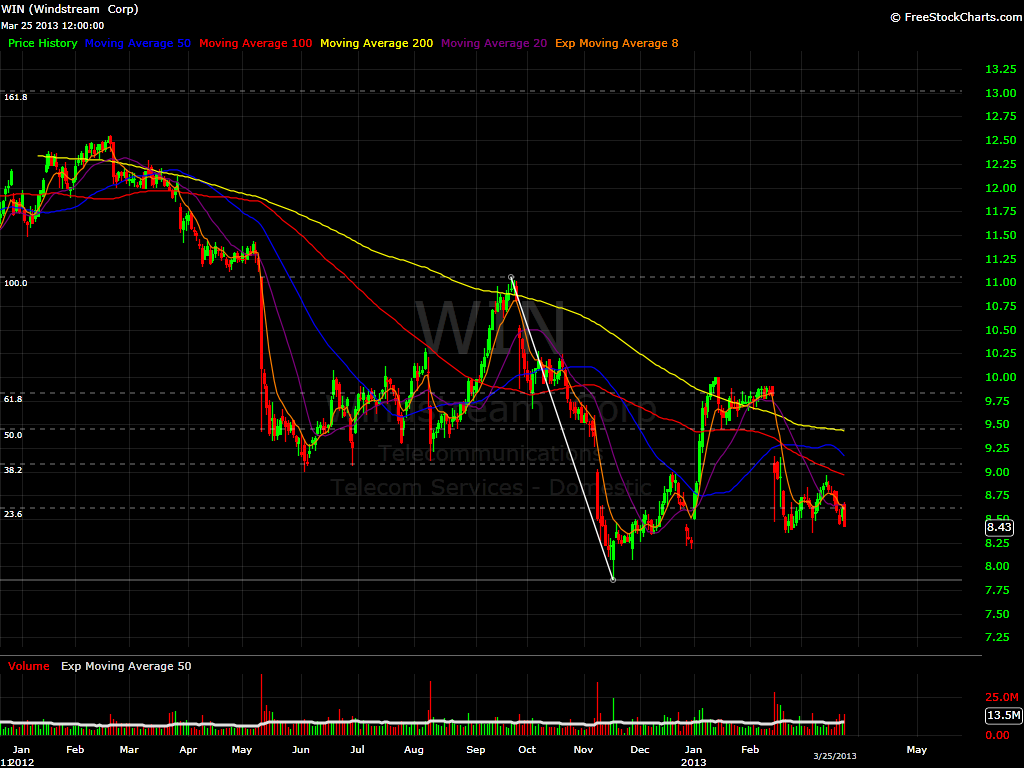Viewport: 1024px width, 768px height.
Task: Click the 10.00 price axis label
Action: coord(974,377)
